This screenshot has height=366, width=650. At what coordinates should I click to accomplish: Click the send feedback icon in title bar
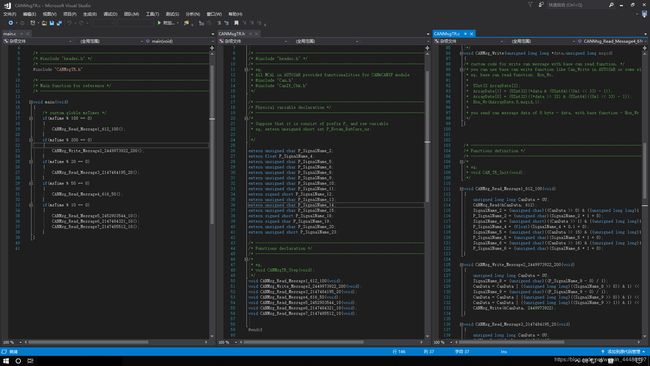point(541,5)
